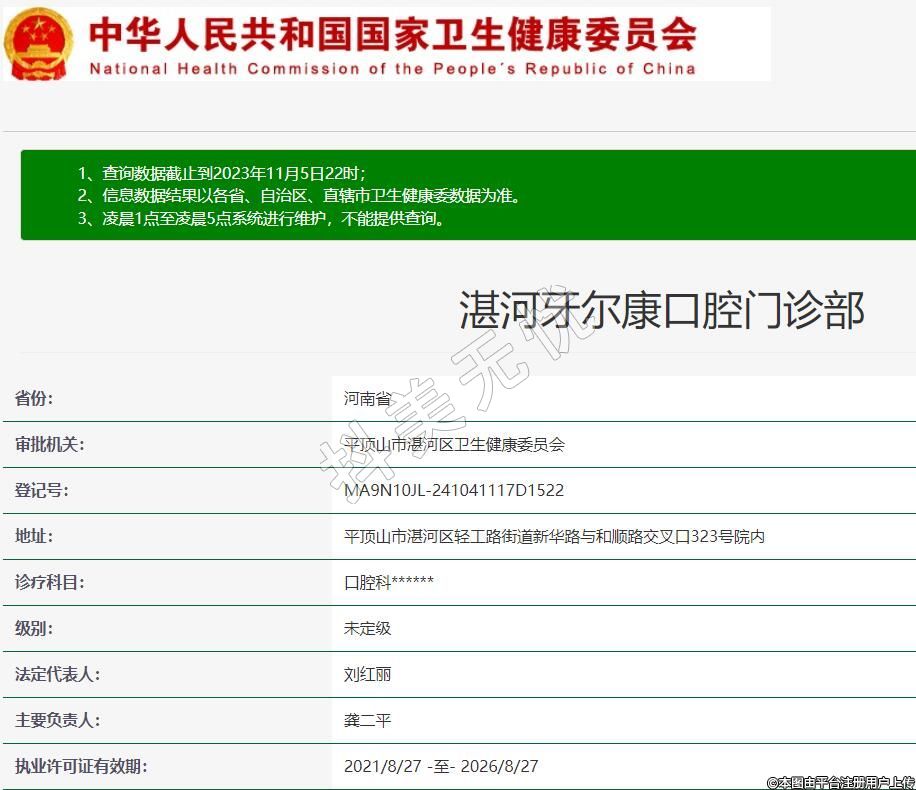The image size is (916, 790).
Task: Click the 登记号 field label
Action: coord(41,490)
